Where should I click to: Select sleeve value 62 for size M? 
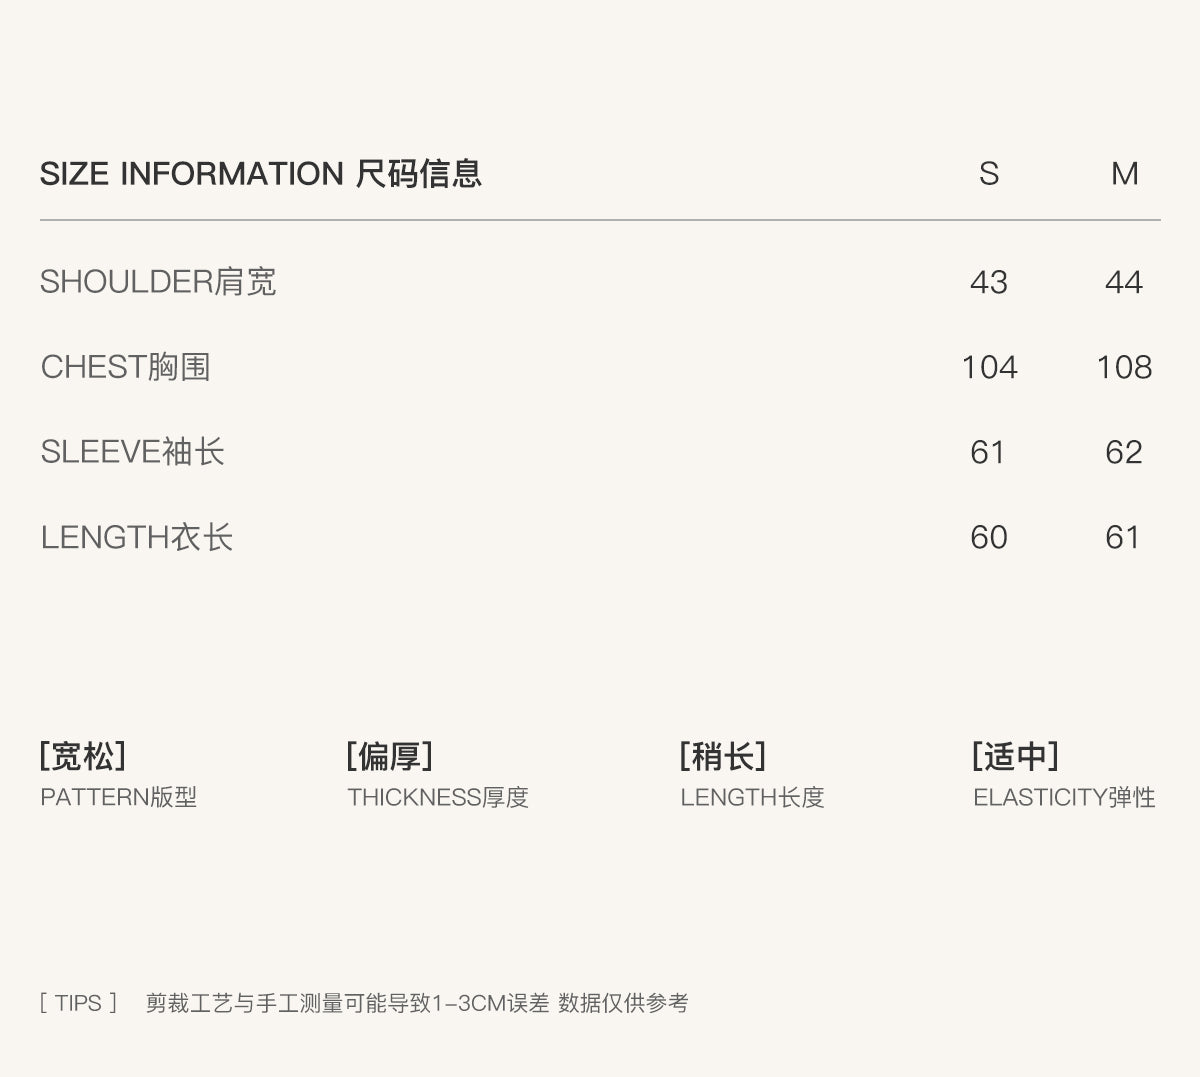(x=1124, y=452)
